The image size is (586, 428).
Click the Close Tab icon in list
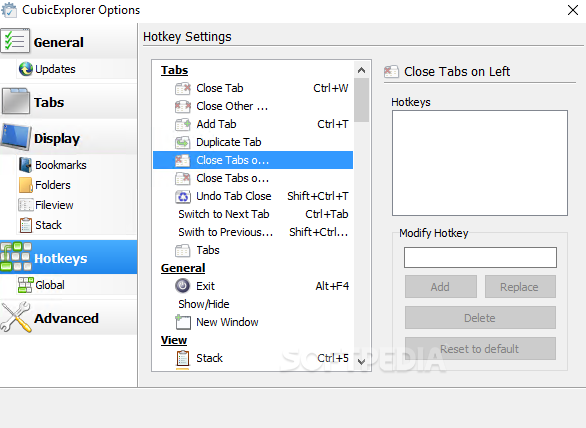pos(183,89)
